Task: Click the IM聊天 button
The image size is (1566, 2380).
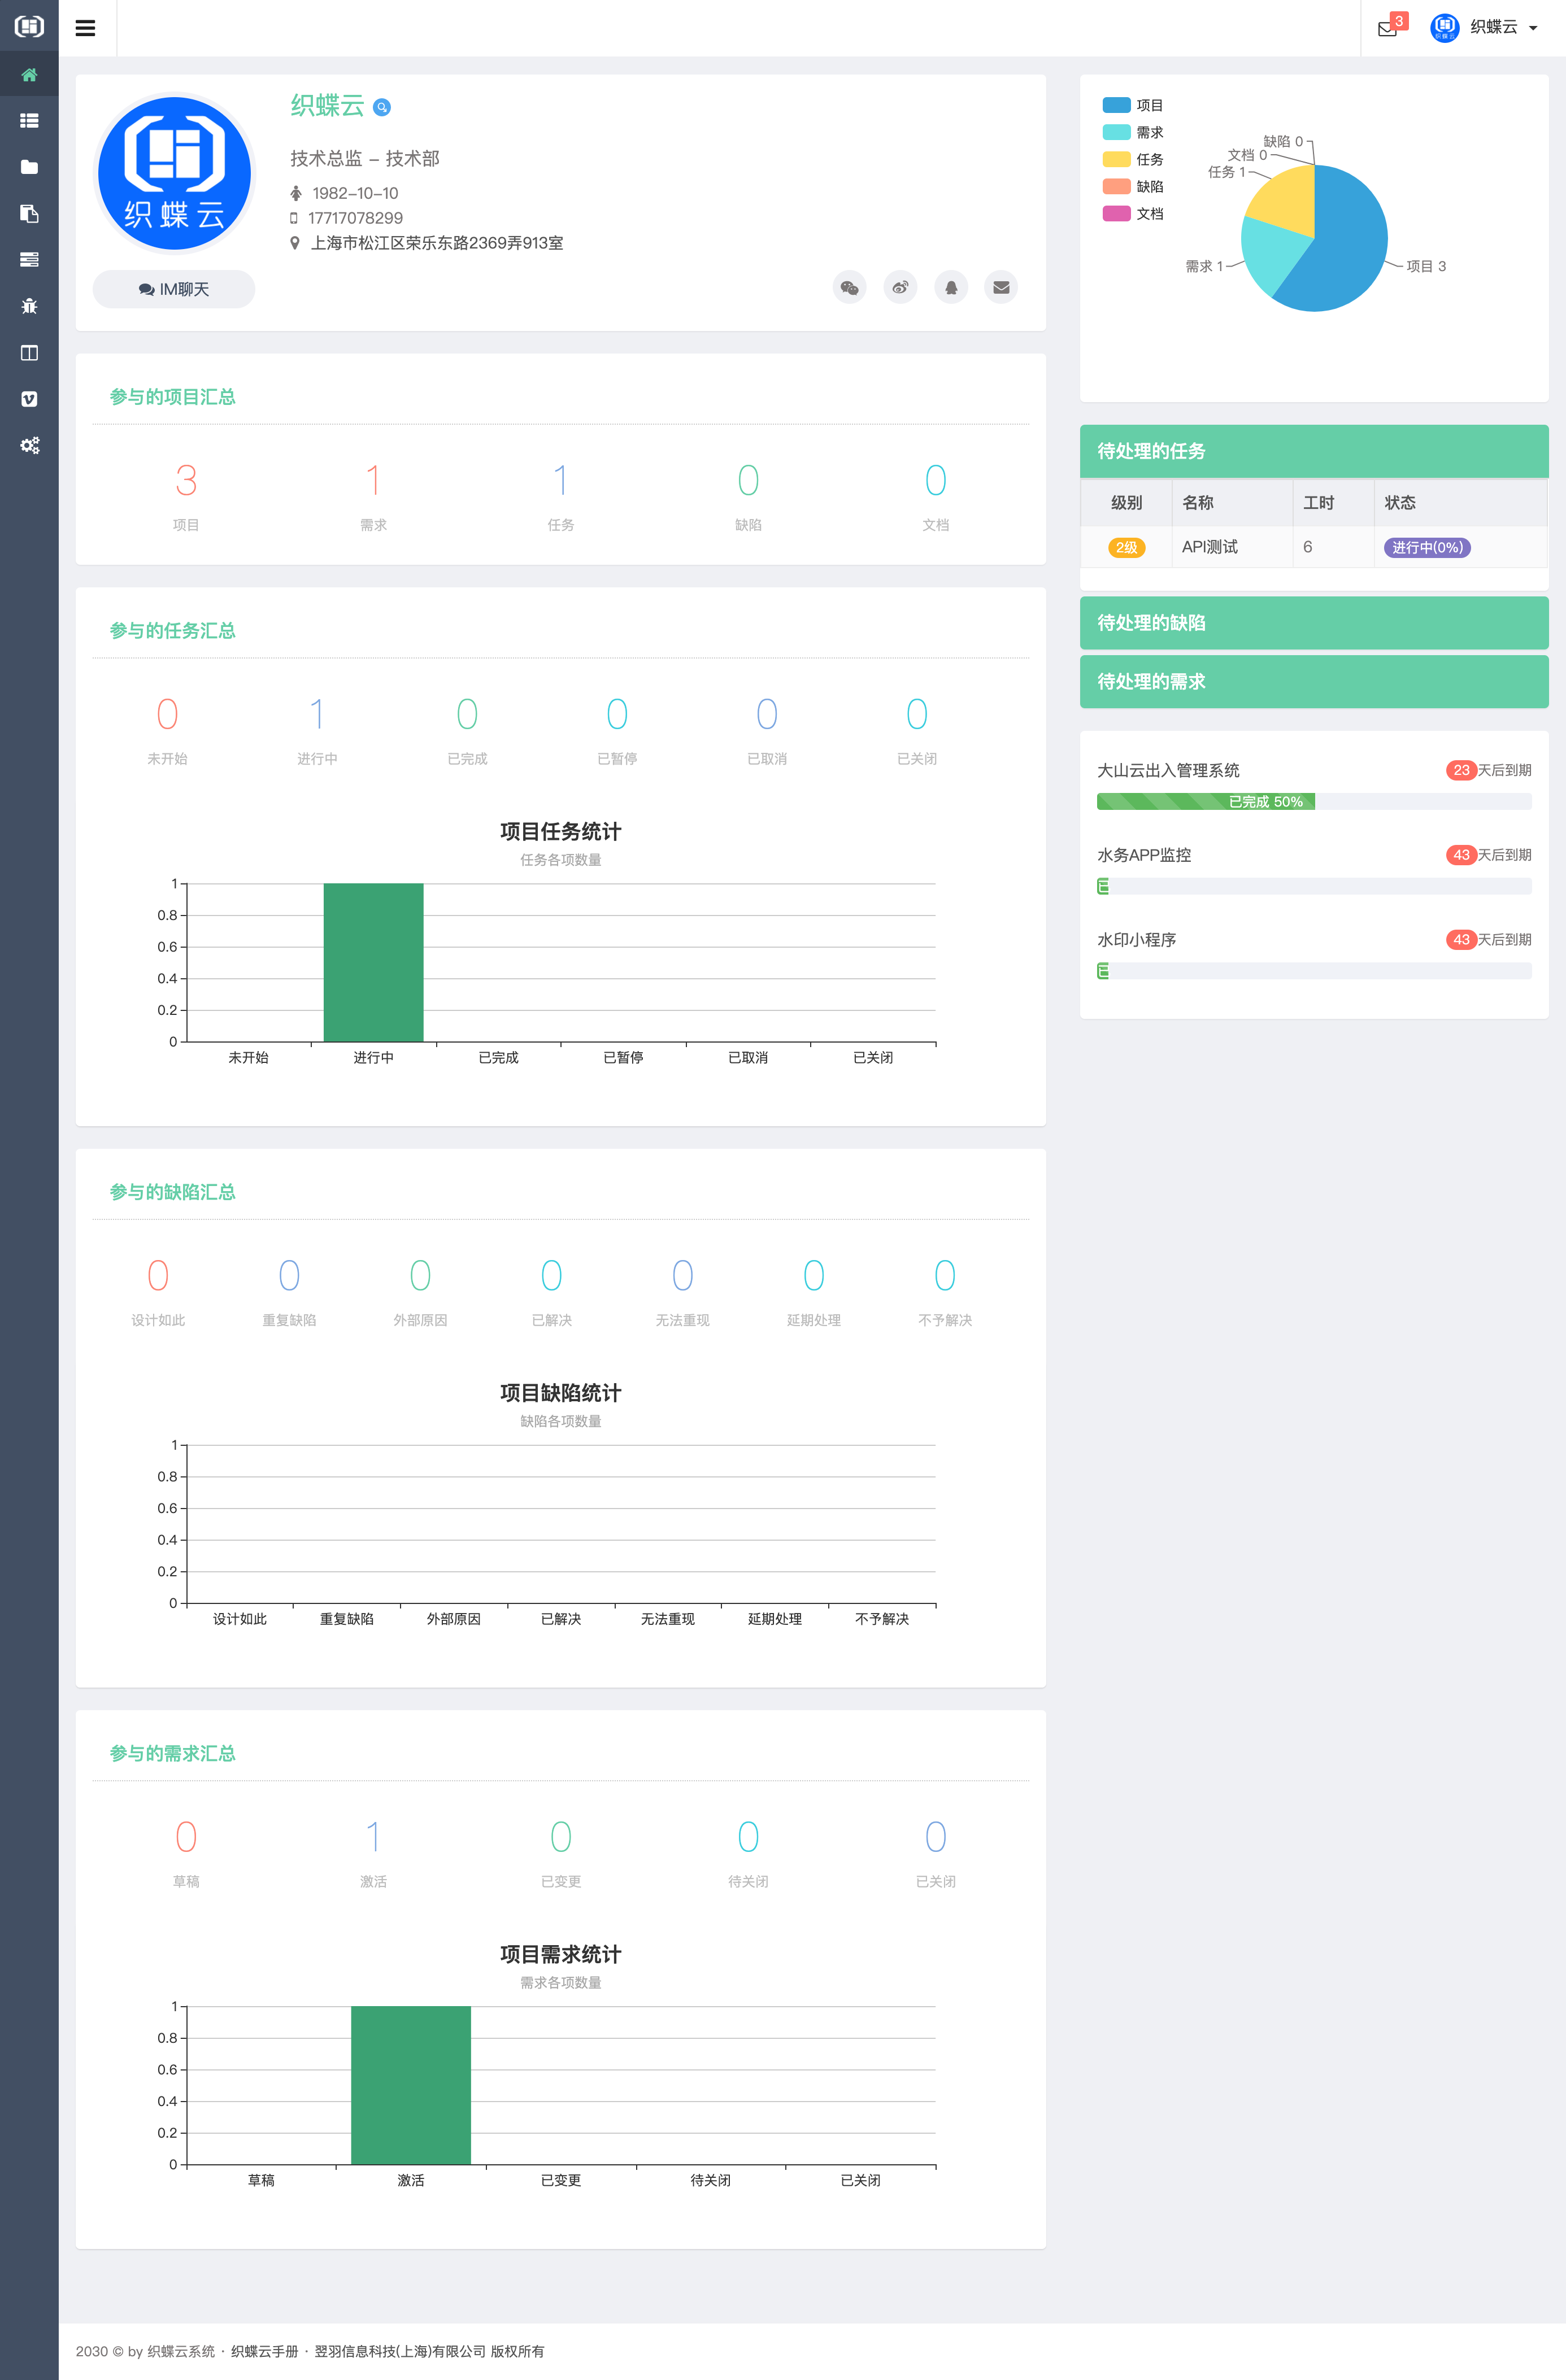Action: point(174,289)
